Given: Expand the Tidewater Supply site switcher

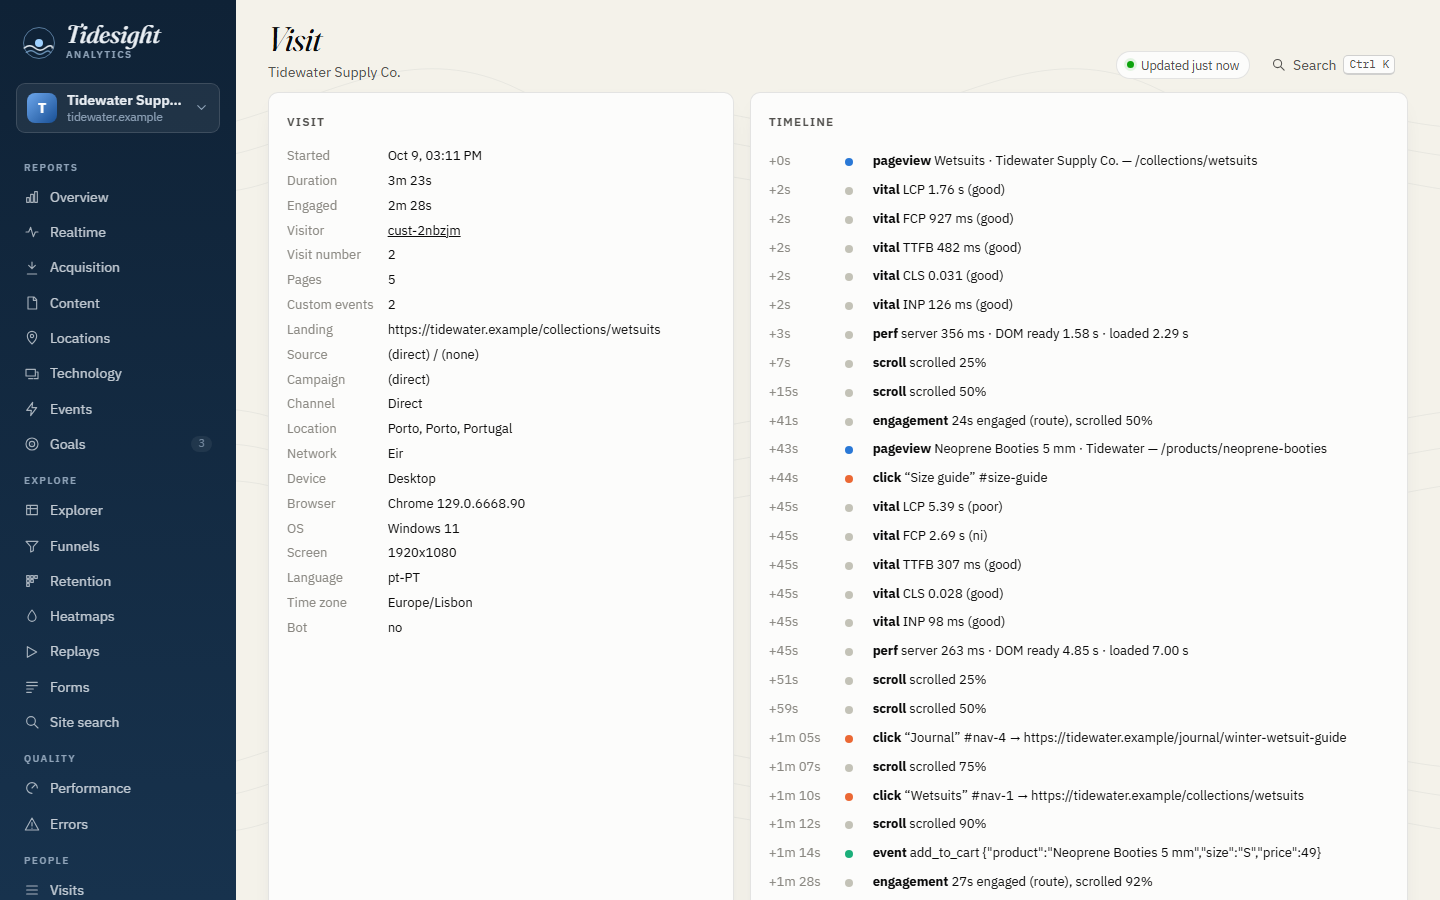Looking at the screenshot, I should pos(118,108).
